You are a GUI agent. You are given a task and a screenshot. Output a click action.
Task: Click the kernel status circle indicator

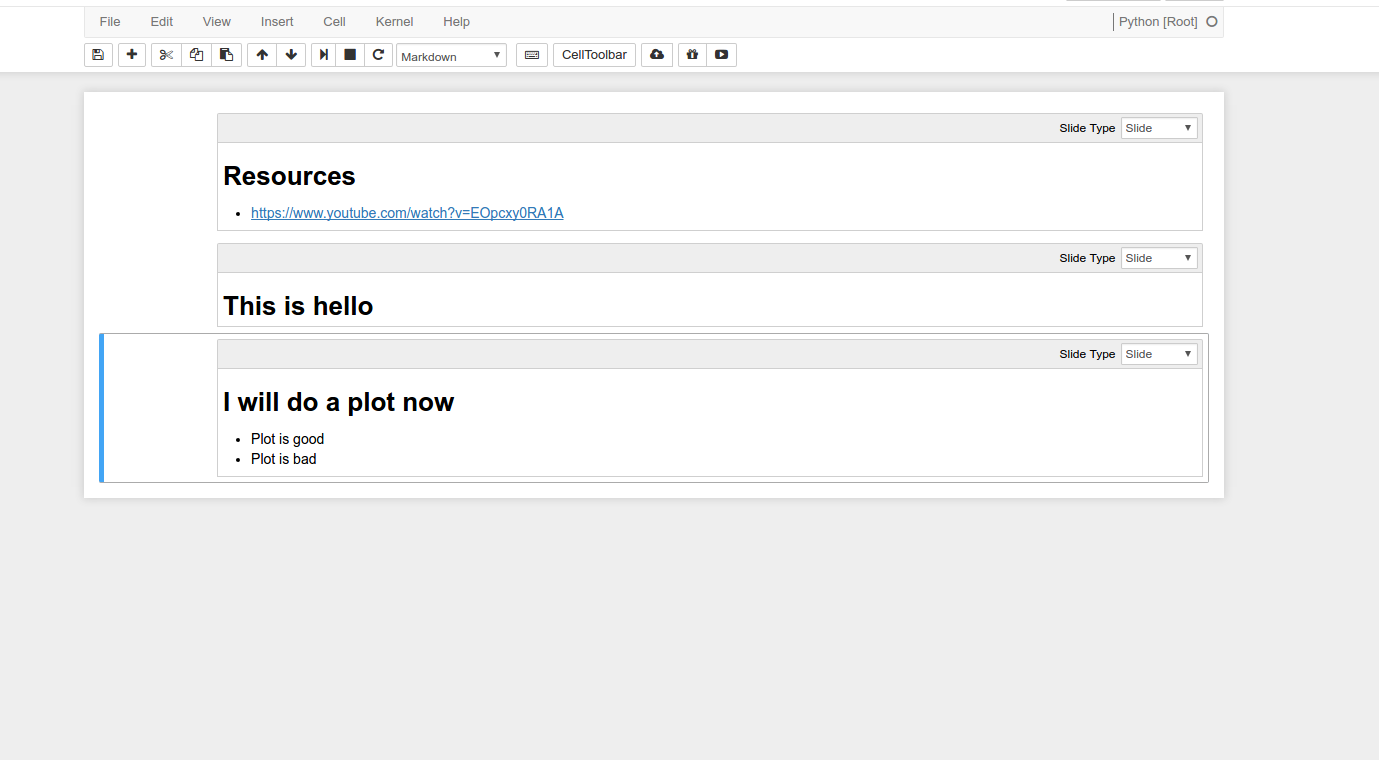[x=1212, y=21]
